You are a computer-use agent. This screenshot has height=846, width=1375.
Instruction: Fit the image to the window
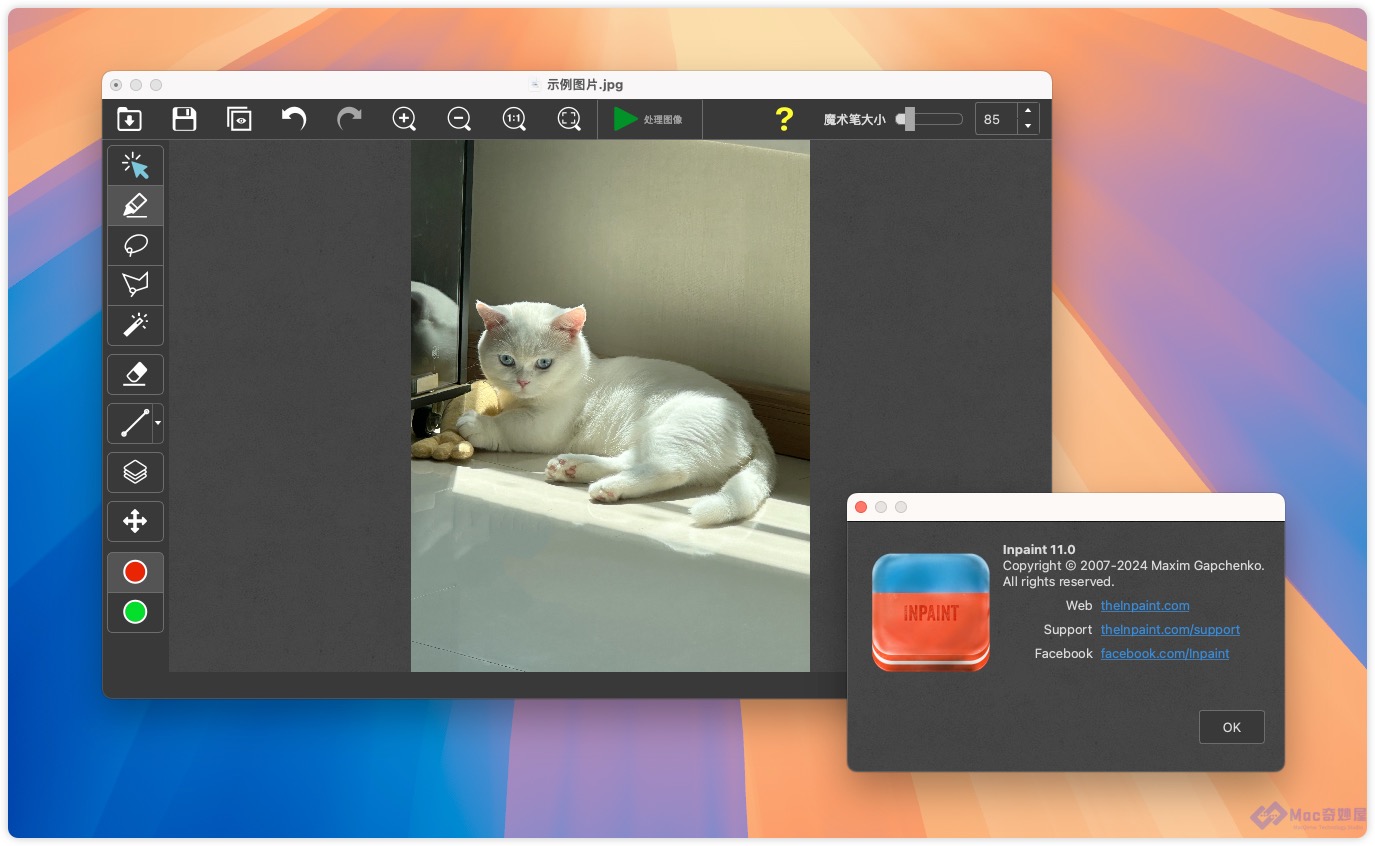pos(569,119)
